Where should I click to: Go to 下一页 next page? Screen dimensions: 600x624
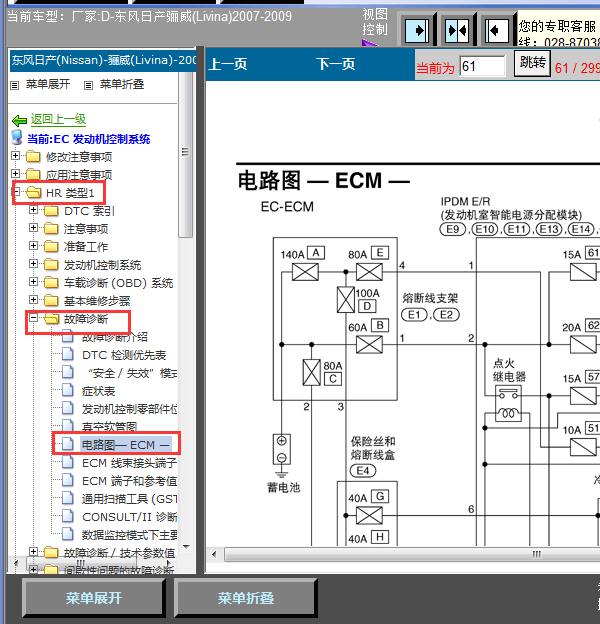click(335, 64)
